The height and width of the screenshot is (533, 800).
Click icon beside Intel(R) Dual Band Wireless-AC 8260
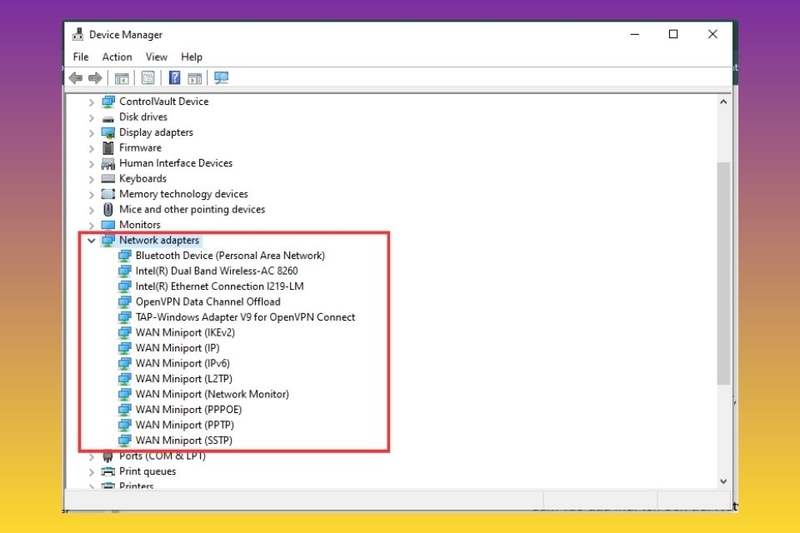click(x=124, y=271)
